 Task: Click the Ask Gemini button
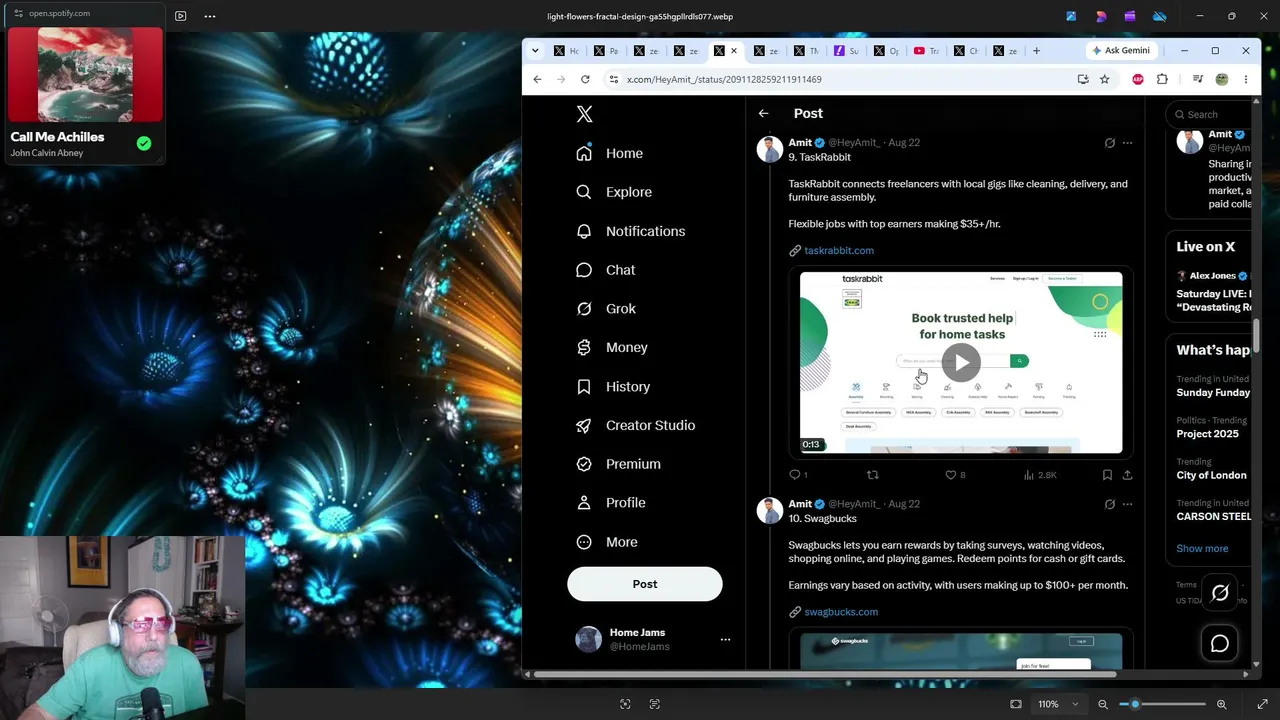[1121, 51]
